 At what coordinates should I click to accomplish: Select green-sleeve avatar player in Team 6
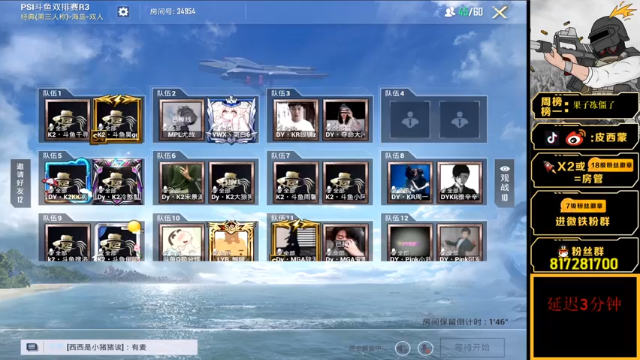pyautogui.click(x=182, y=182)
